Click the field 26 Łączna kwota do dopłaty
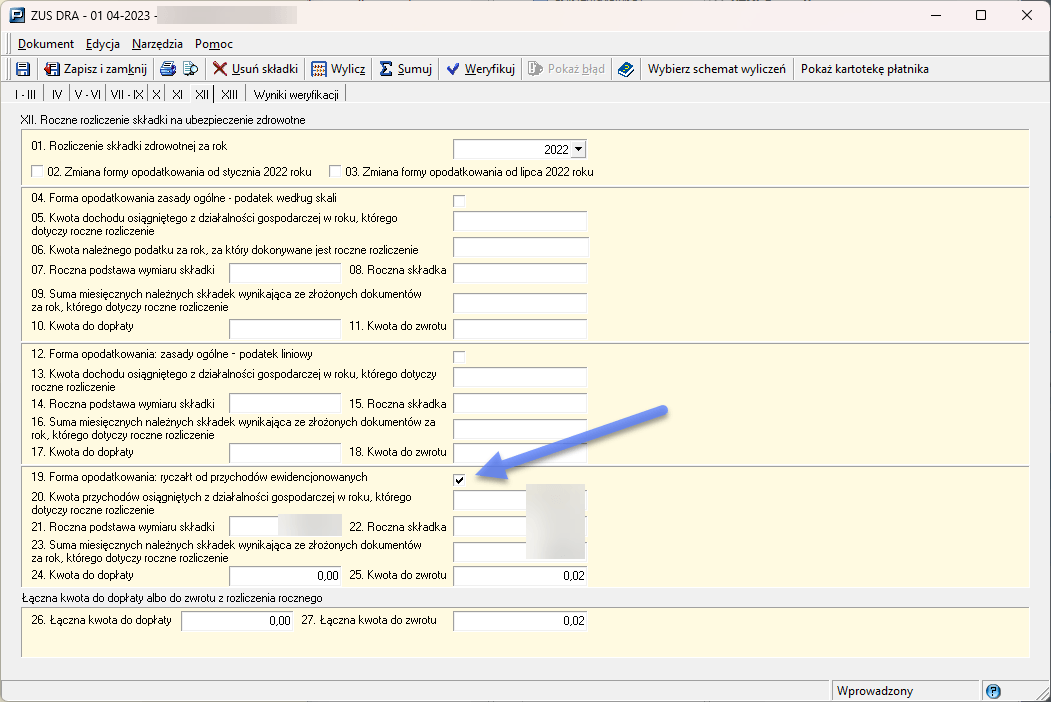The image size is (1051, 702). 237,621
